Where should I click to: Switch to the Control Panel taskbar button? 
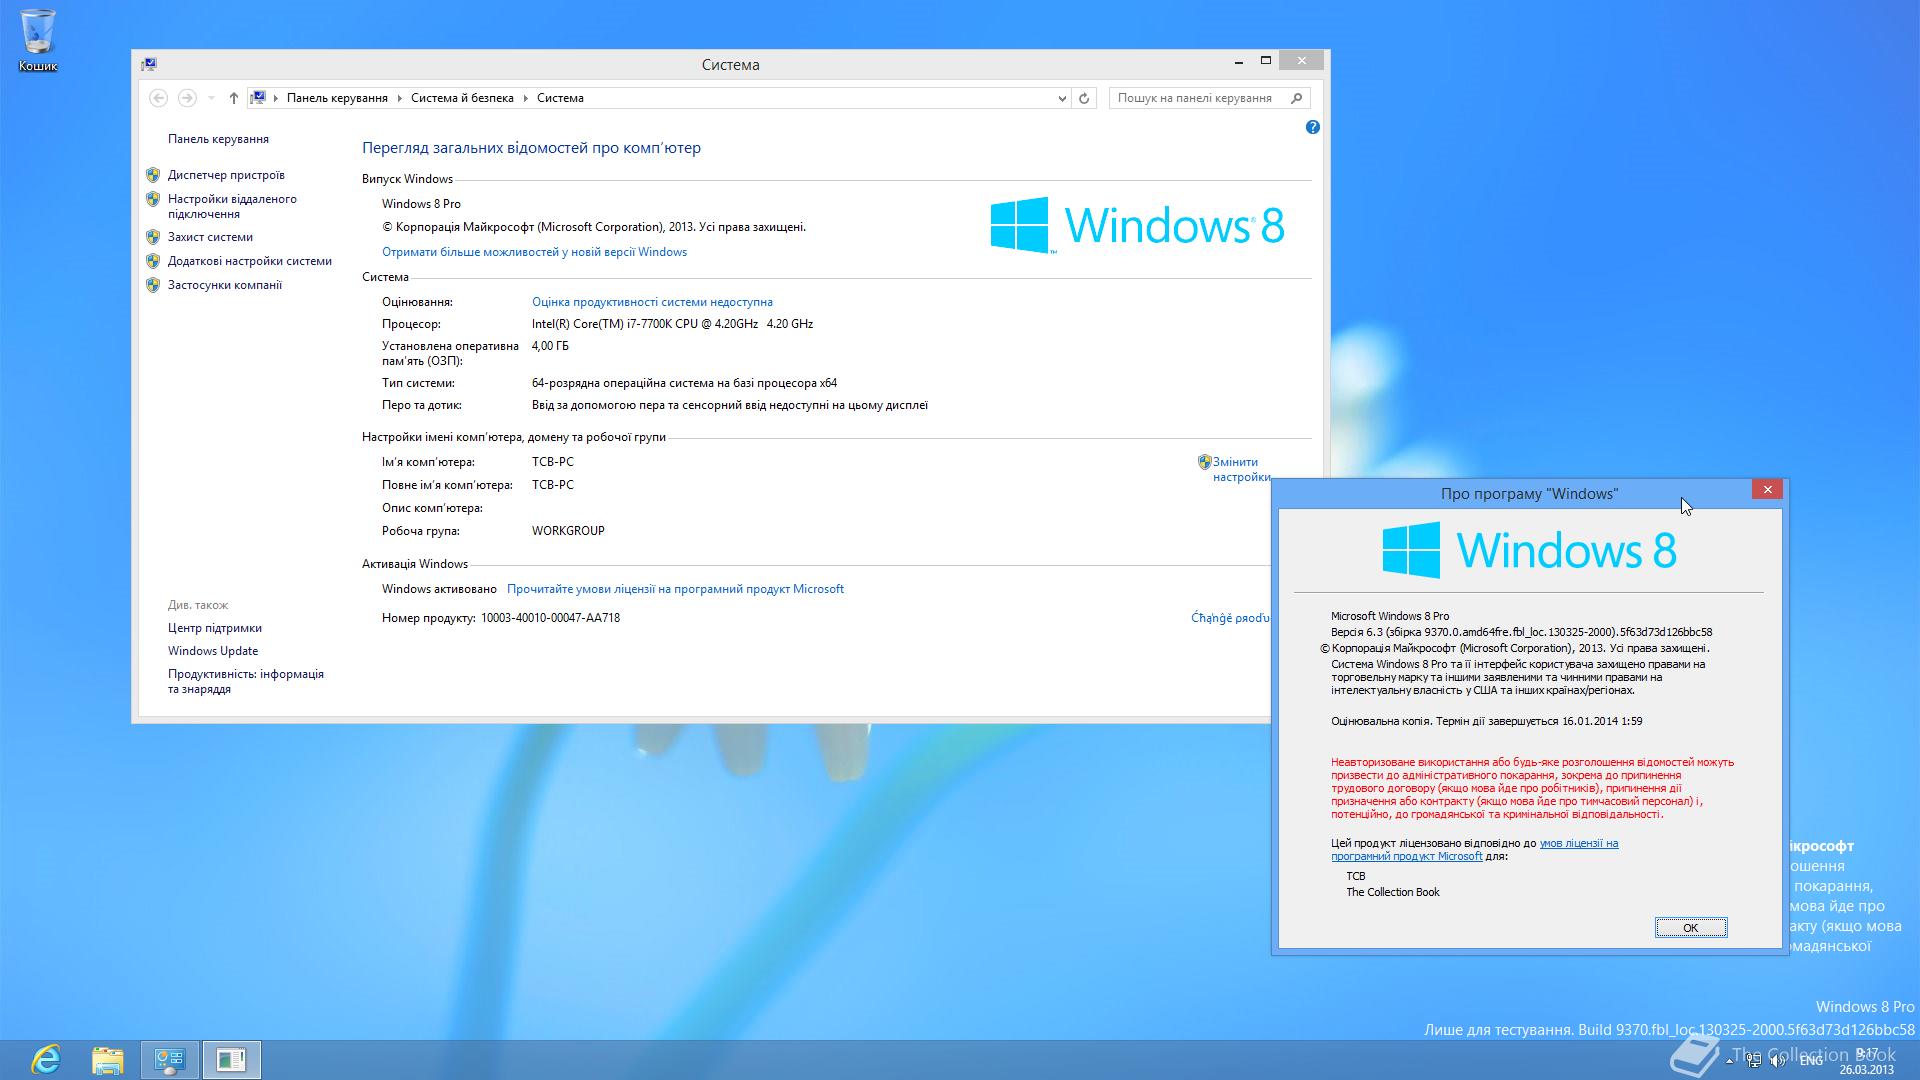click(x=169, y=1059)
